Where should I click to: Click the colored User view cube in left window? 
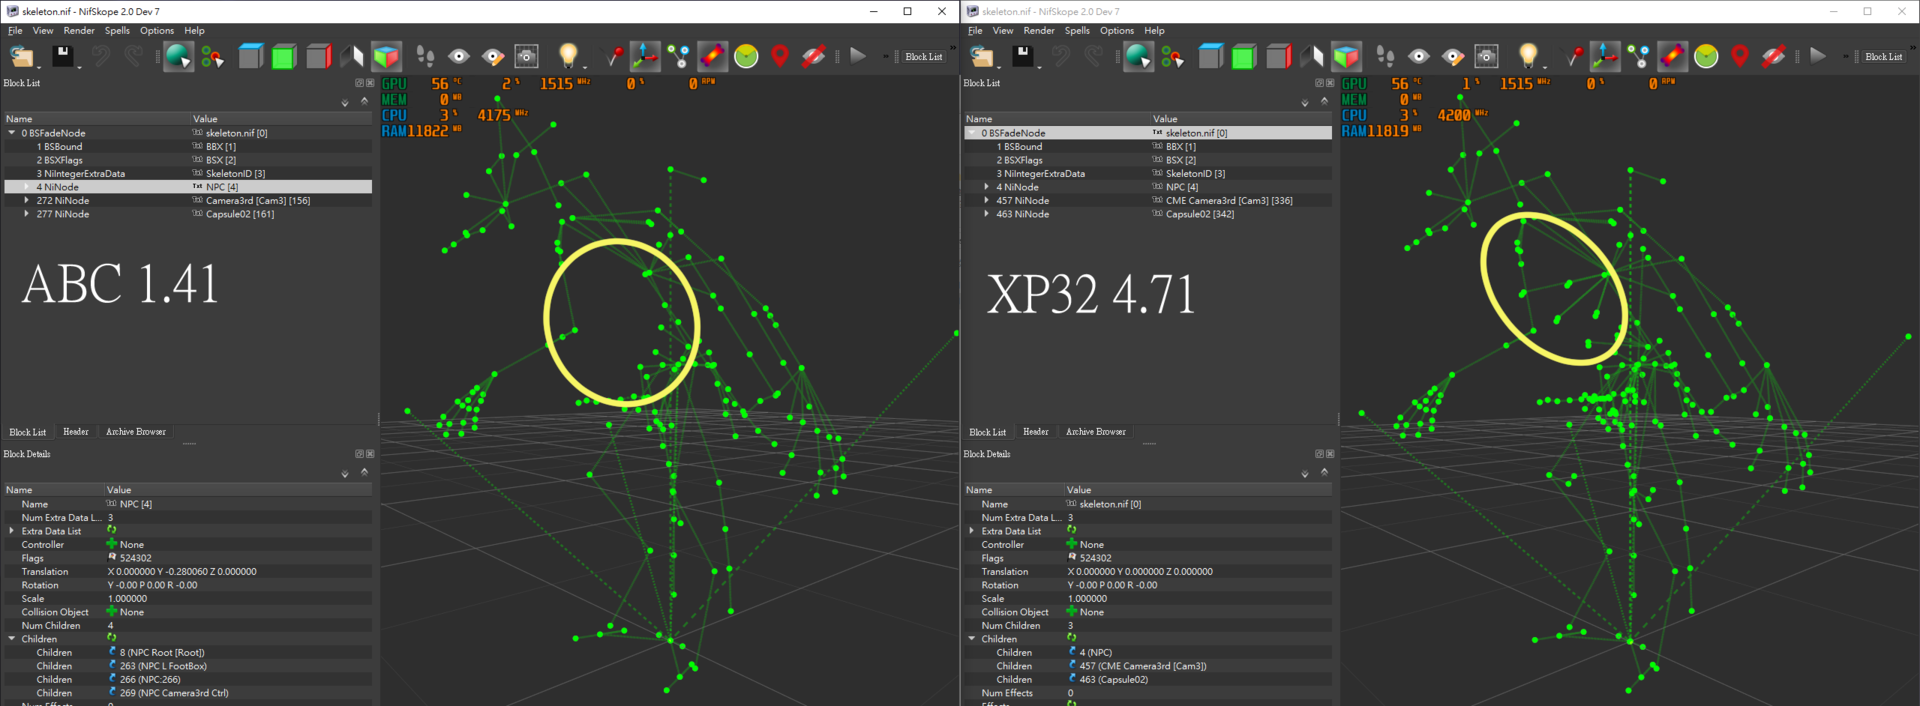386,57
